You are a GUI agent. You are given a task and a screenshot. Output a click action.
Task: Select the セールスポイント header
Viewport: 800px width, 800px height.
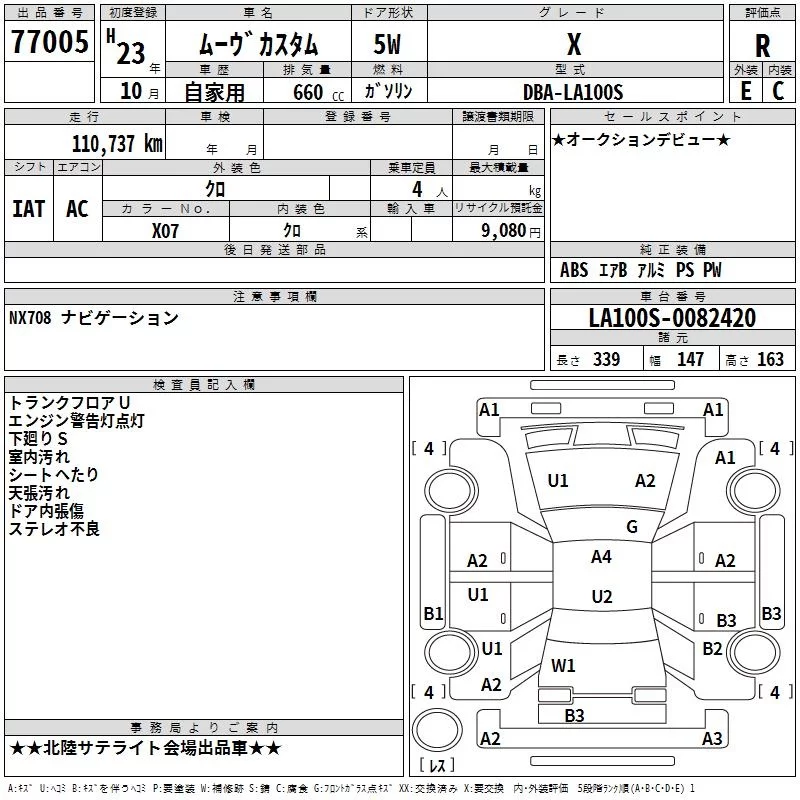(672, 116)
